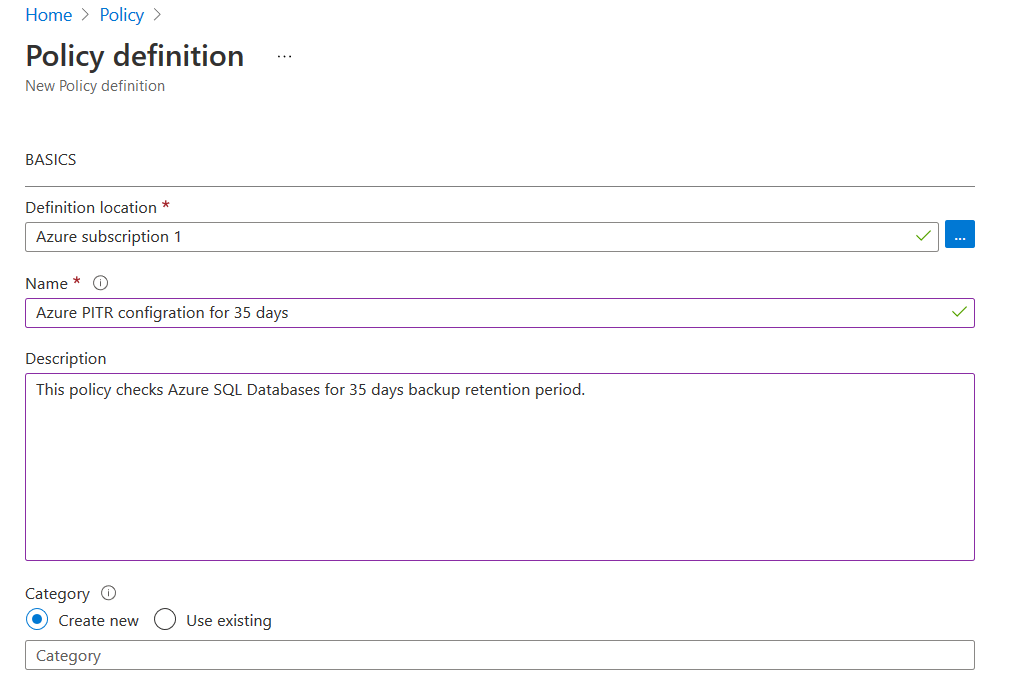1022x685 pixels.
Task: Open the blue definition location picker button
Action: [x=960, y=236]
